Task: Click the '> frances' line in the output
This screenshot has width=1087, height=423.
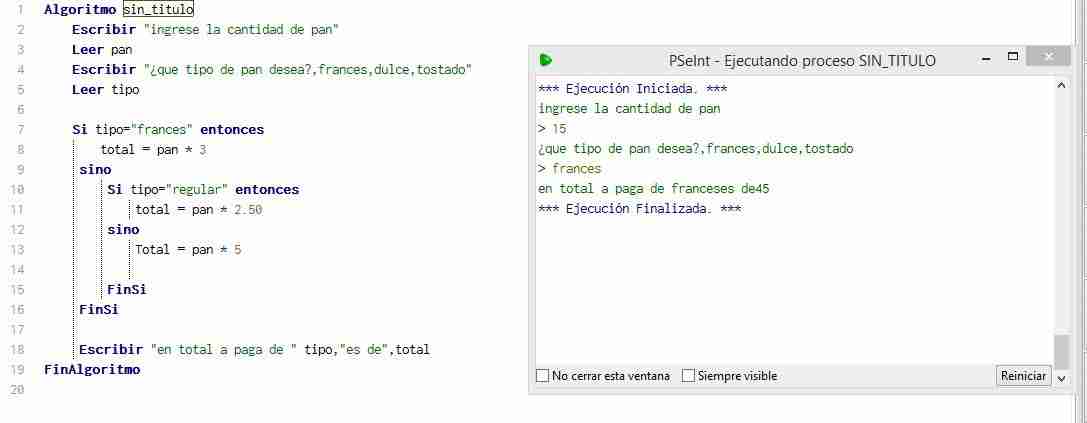Action: tap(570, 169)
